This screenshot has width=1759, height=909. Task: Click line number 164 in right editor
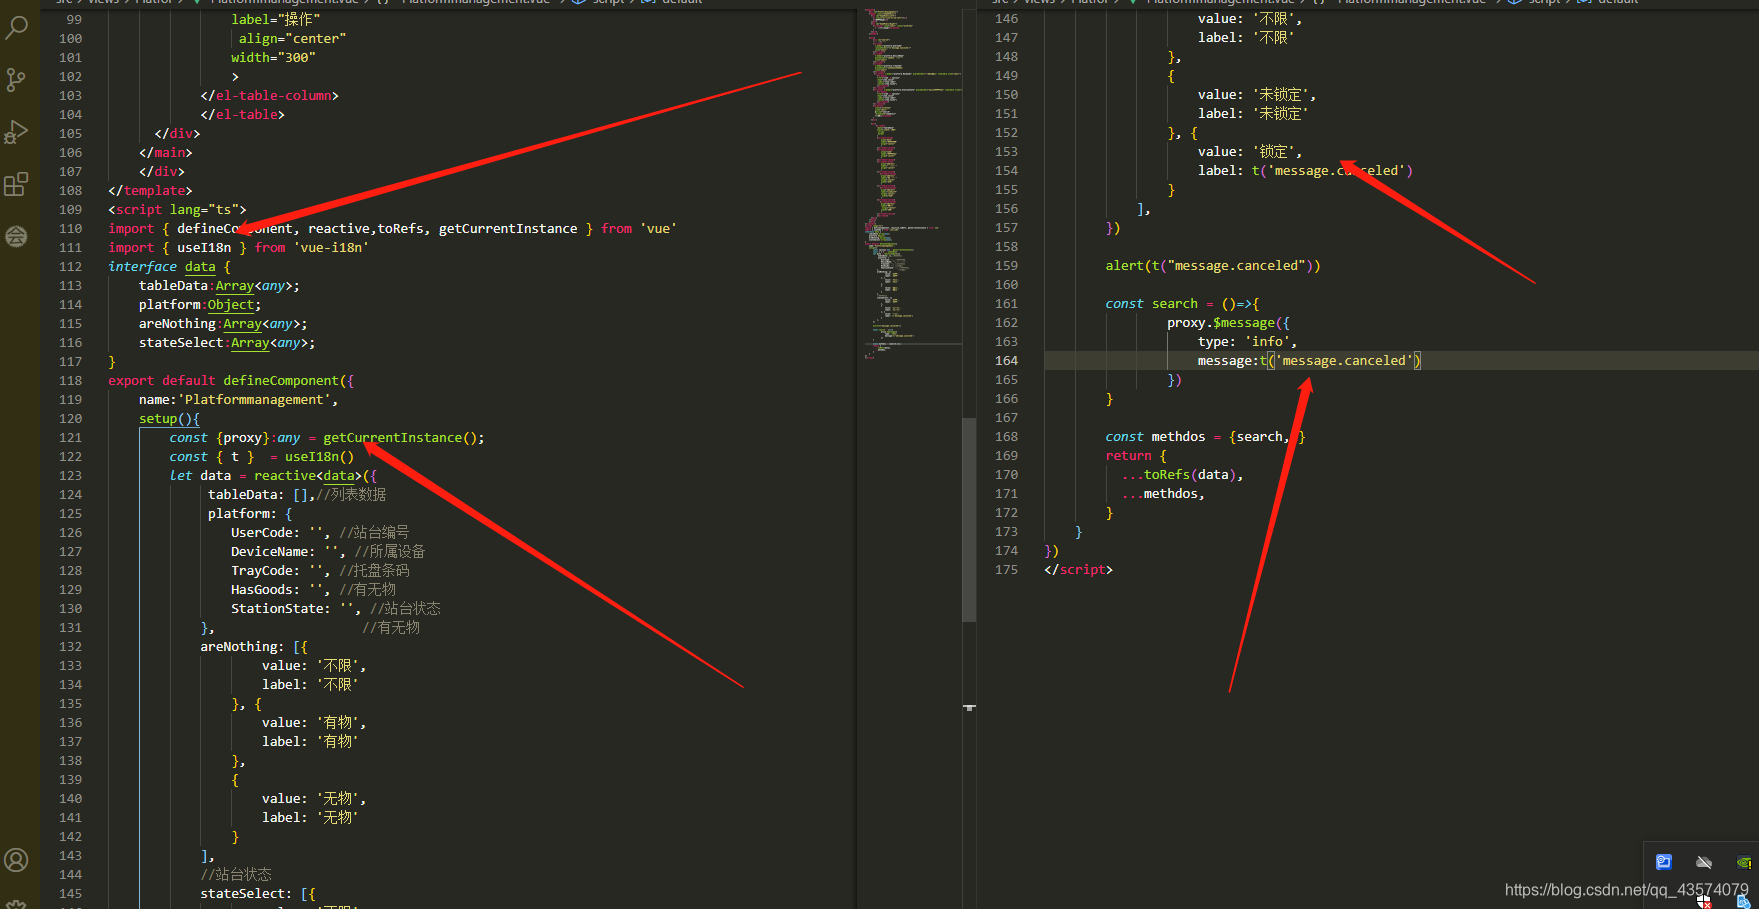1006,361
